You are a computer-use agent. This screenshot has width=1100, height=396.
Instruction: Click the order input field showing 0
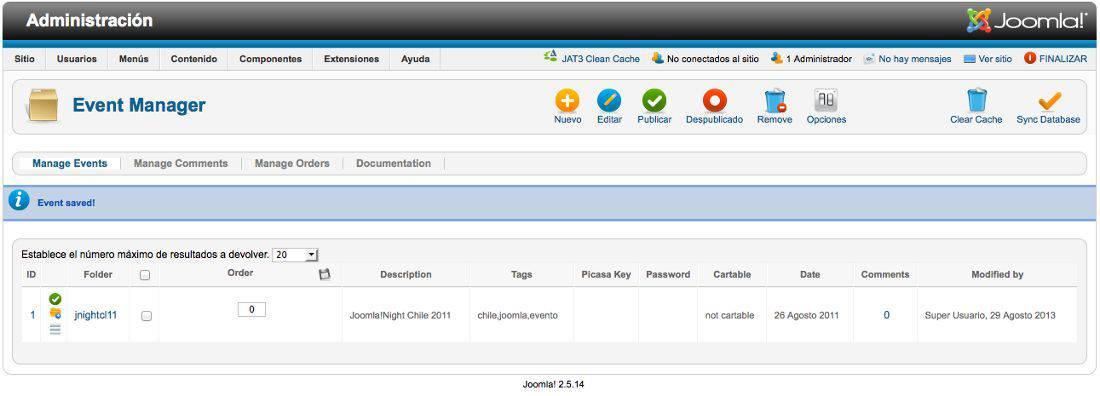click(x=252, y=309)
